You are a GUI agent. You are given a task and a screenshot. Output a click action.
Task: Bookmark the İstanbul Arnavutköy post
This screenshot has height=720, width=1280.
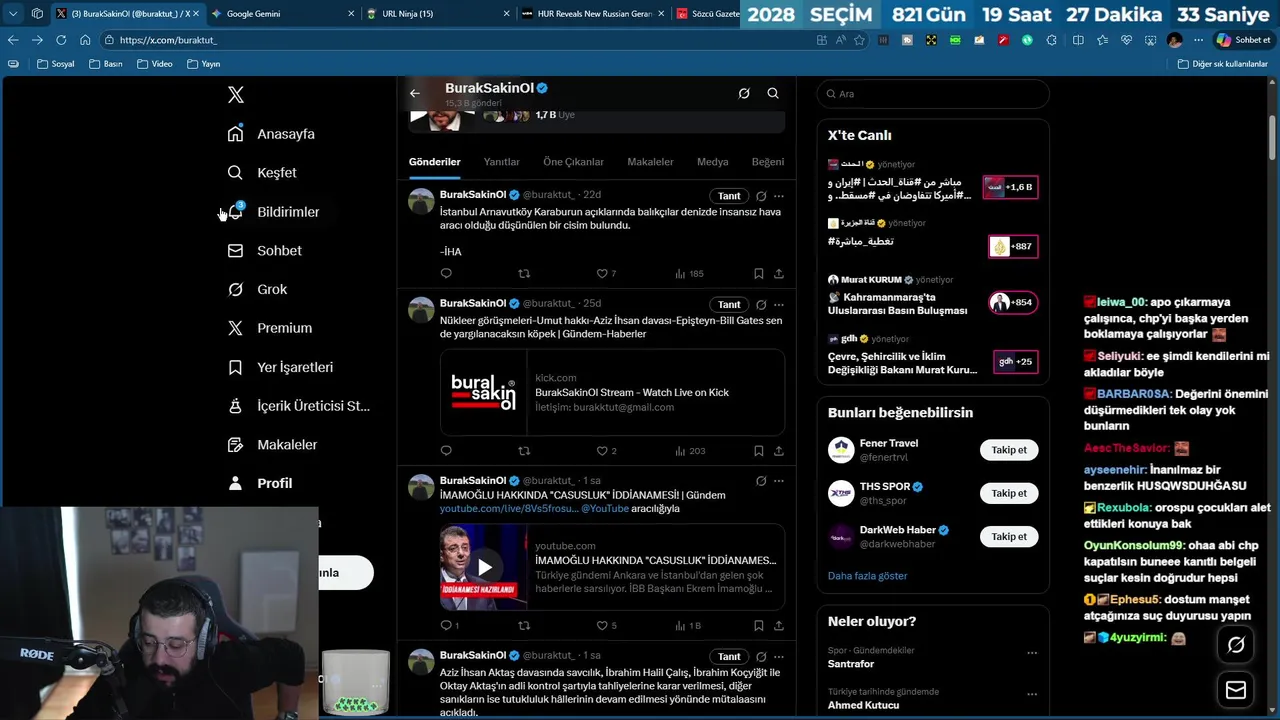coord(759,273)
